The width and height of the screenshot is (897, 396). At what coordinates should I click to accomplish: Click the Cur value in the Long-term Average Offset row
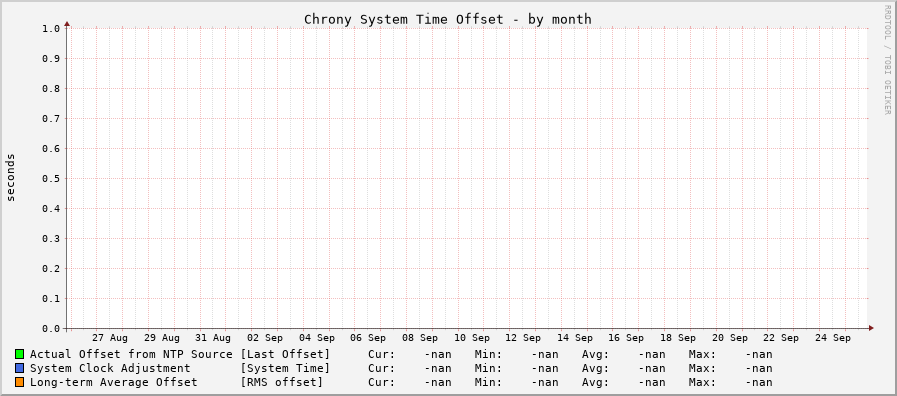pos(438,382)
